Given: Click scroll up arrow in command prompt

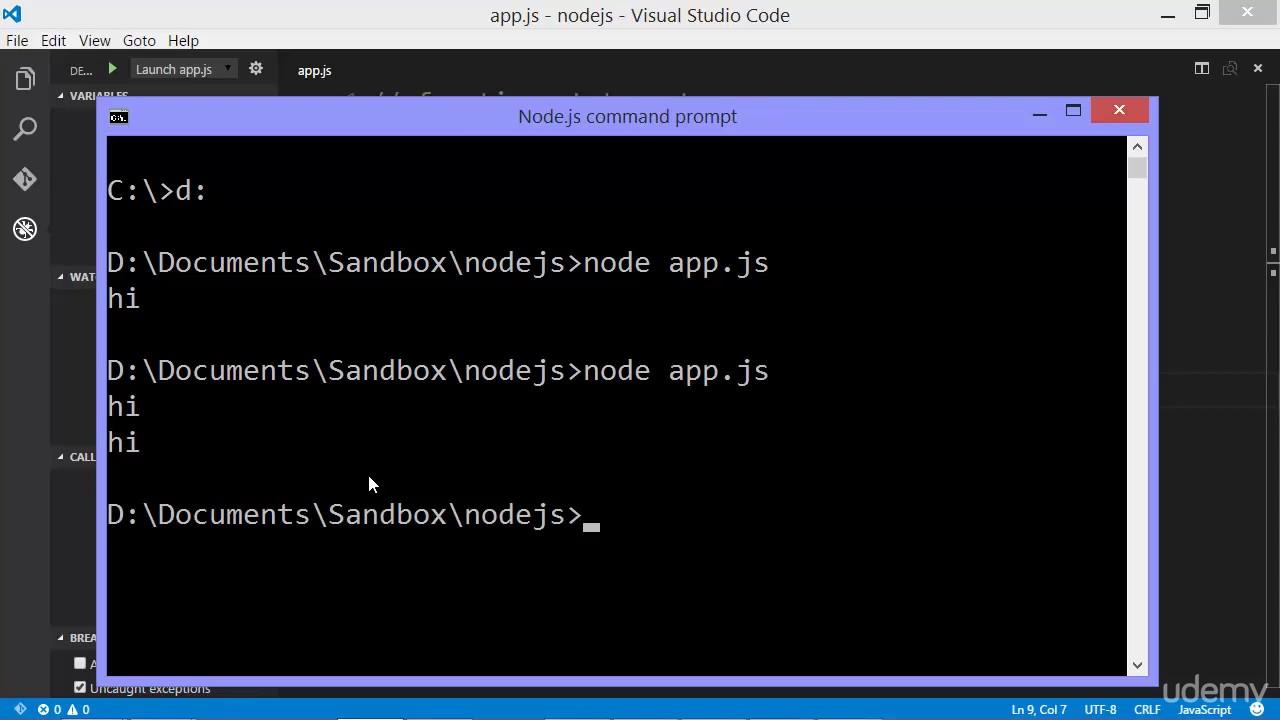Looking at the screenshot, I should click(1137, 147).
